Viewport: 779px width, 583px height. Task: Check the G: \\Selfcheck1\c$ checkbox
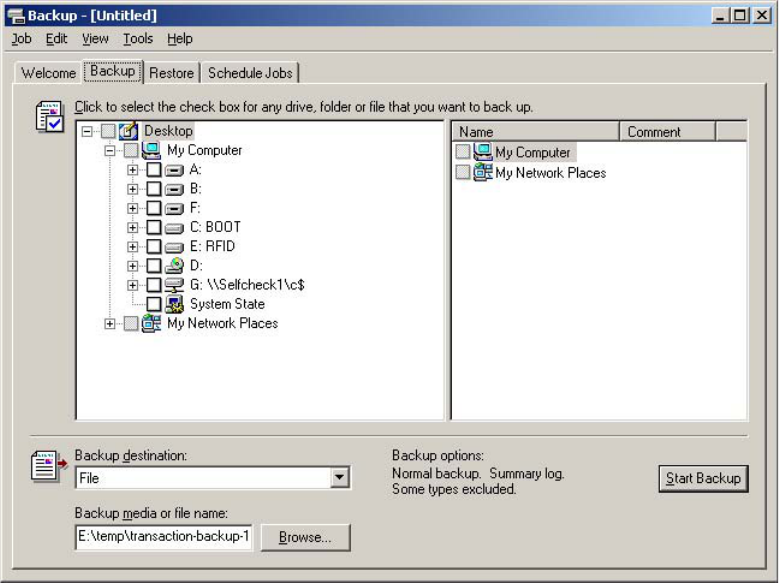[154, 285]
